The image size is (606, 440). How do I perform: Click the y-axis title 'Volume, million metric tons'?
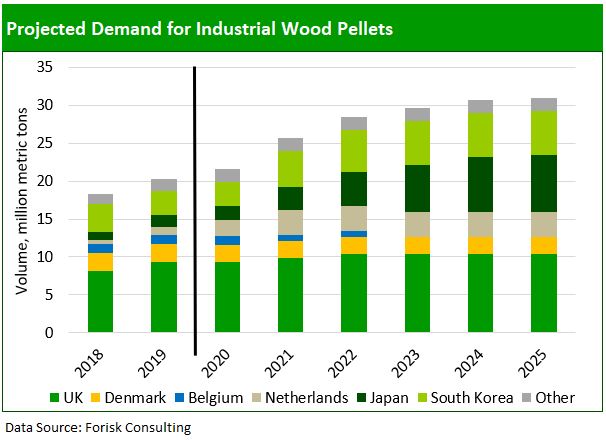[x=22, y=200]
